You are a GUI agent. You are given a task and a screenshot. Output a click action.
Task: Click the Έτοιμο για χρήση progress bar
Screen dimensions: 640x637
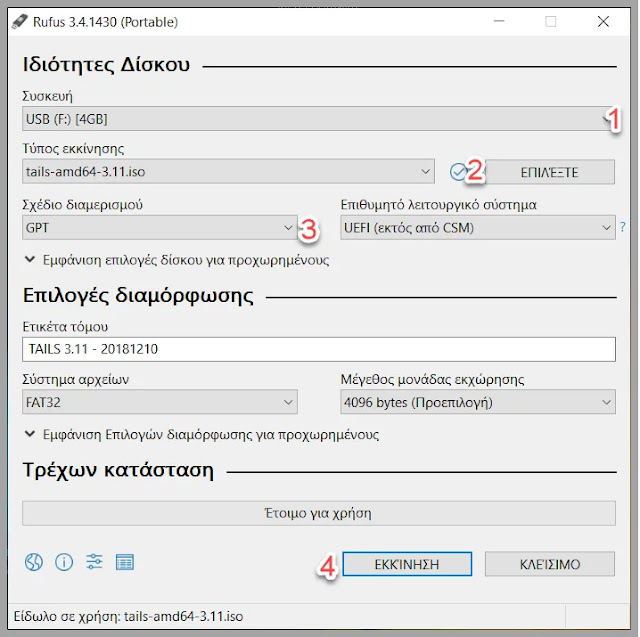319,513
